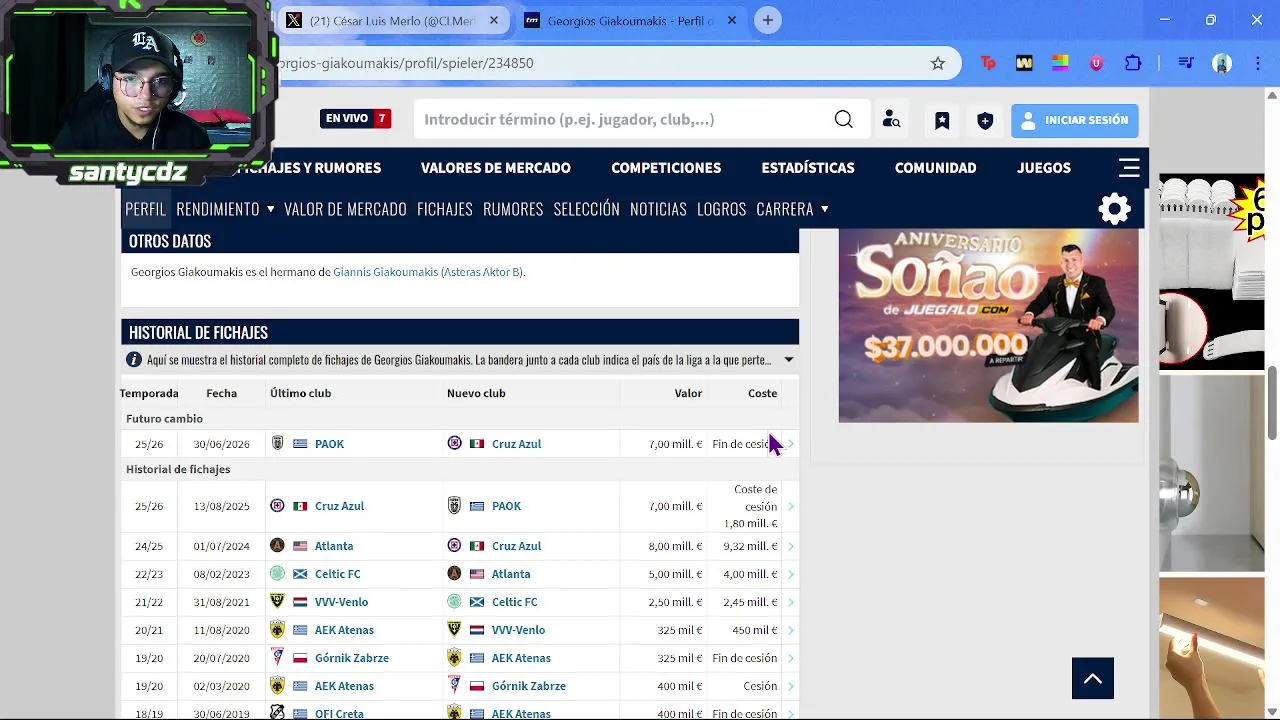Click the info icon beside transfer description
1280x720 pixels.
coord(134,360)
